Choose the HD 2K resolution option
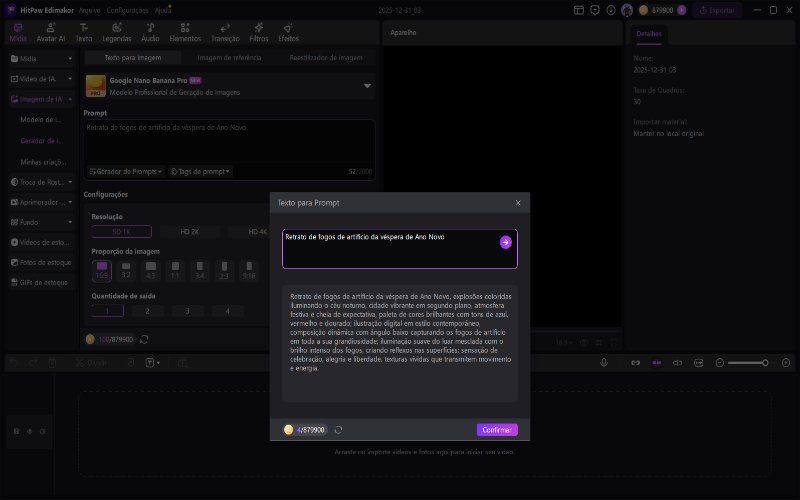The height and width of the screenshot is (500, 800). click(191, 232)
